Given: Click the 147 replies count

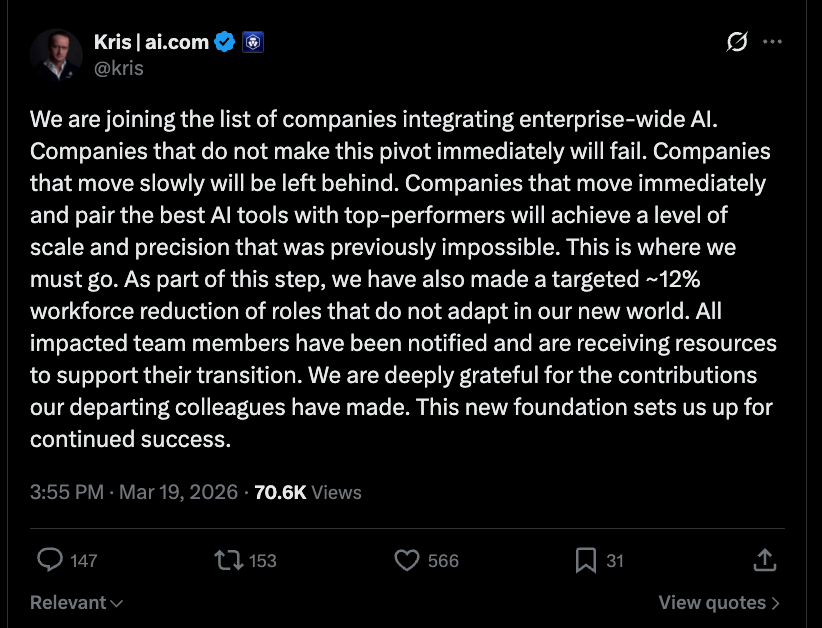Looking at the screenshot, I should pyautogui.click(x=84, y=561).
